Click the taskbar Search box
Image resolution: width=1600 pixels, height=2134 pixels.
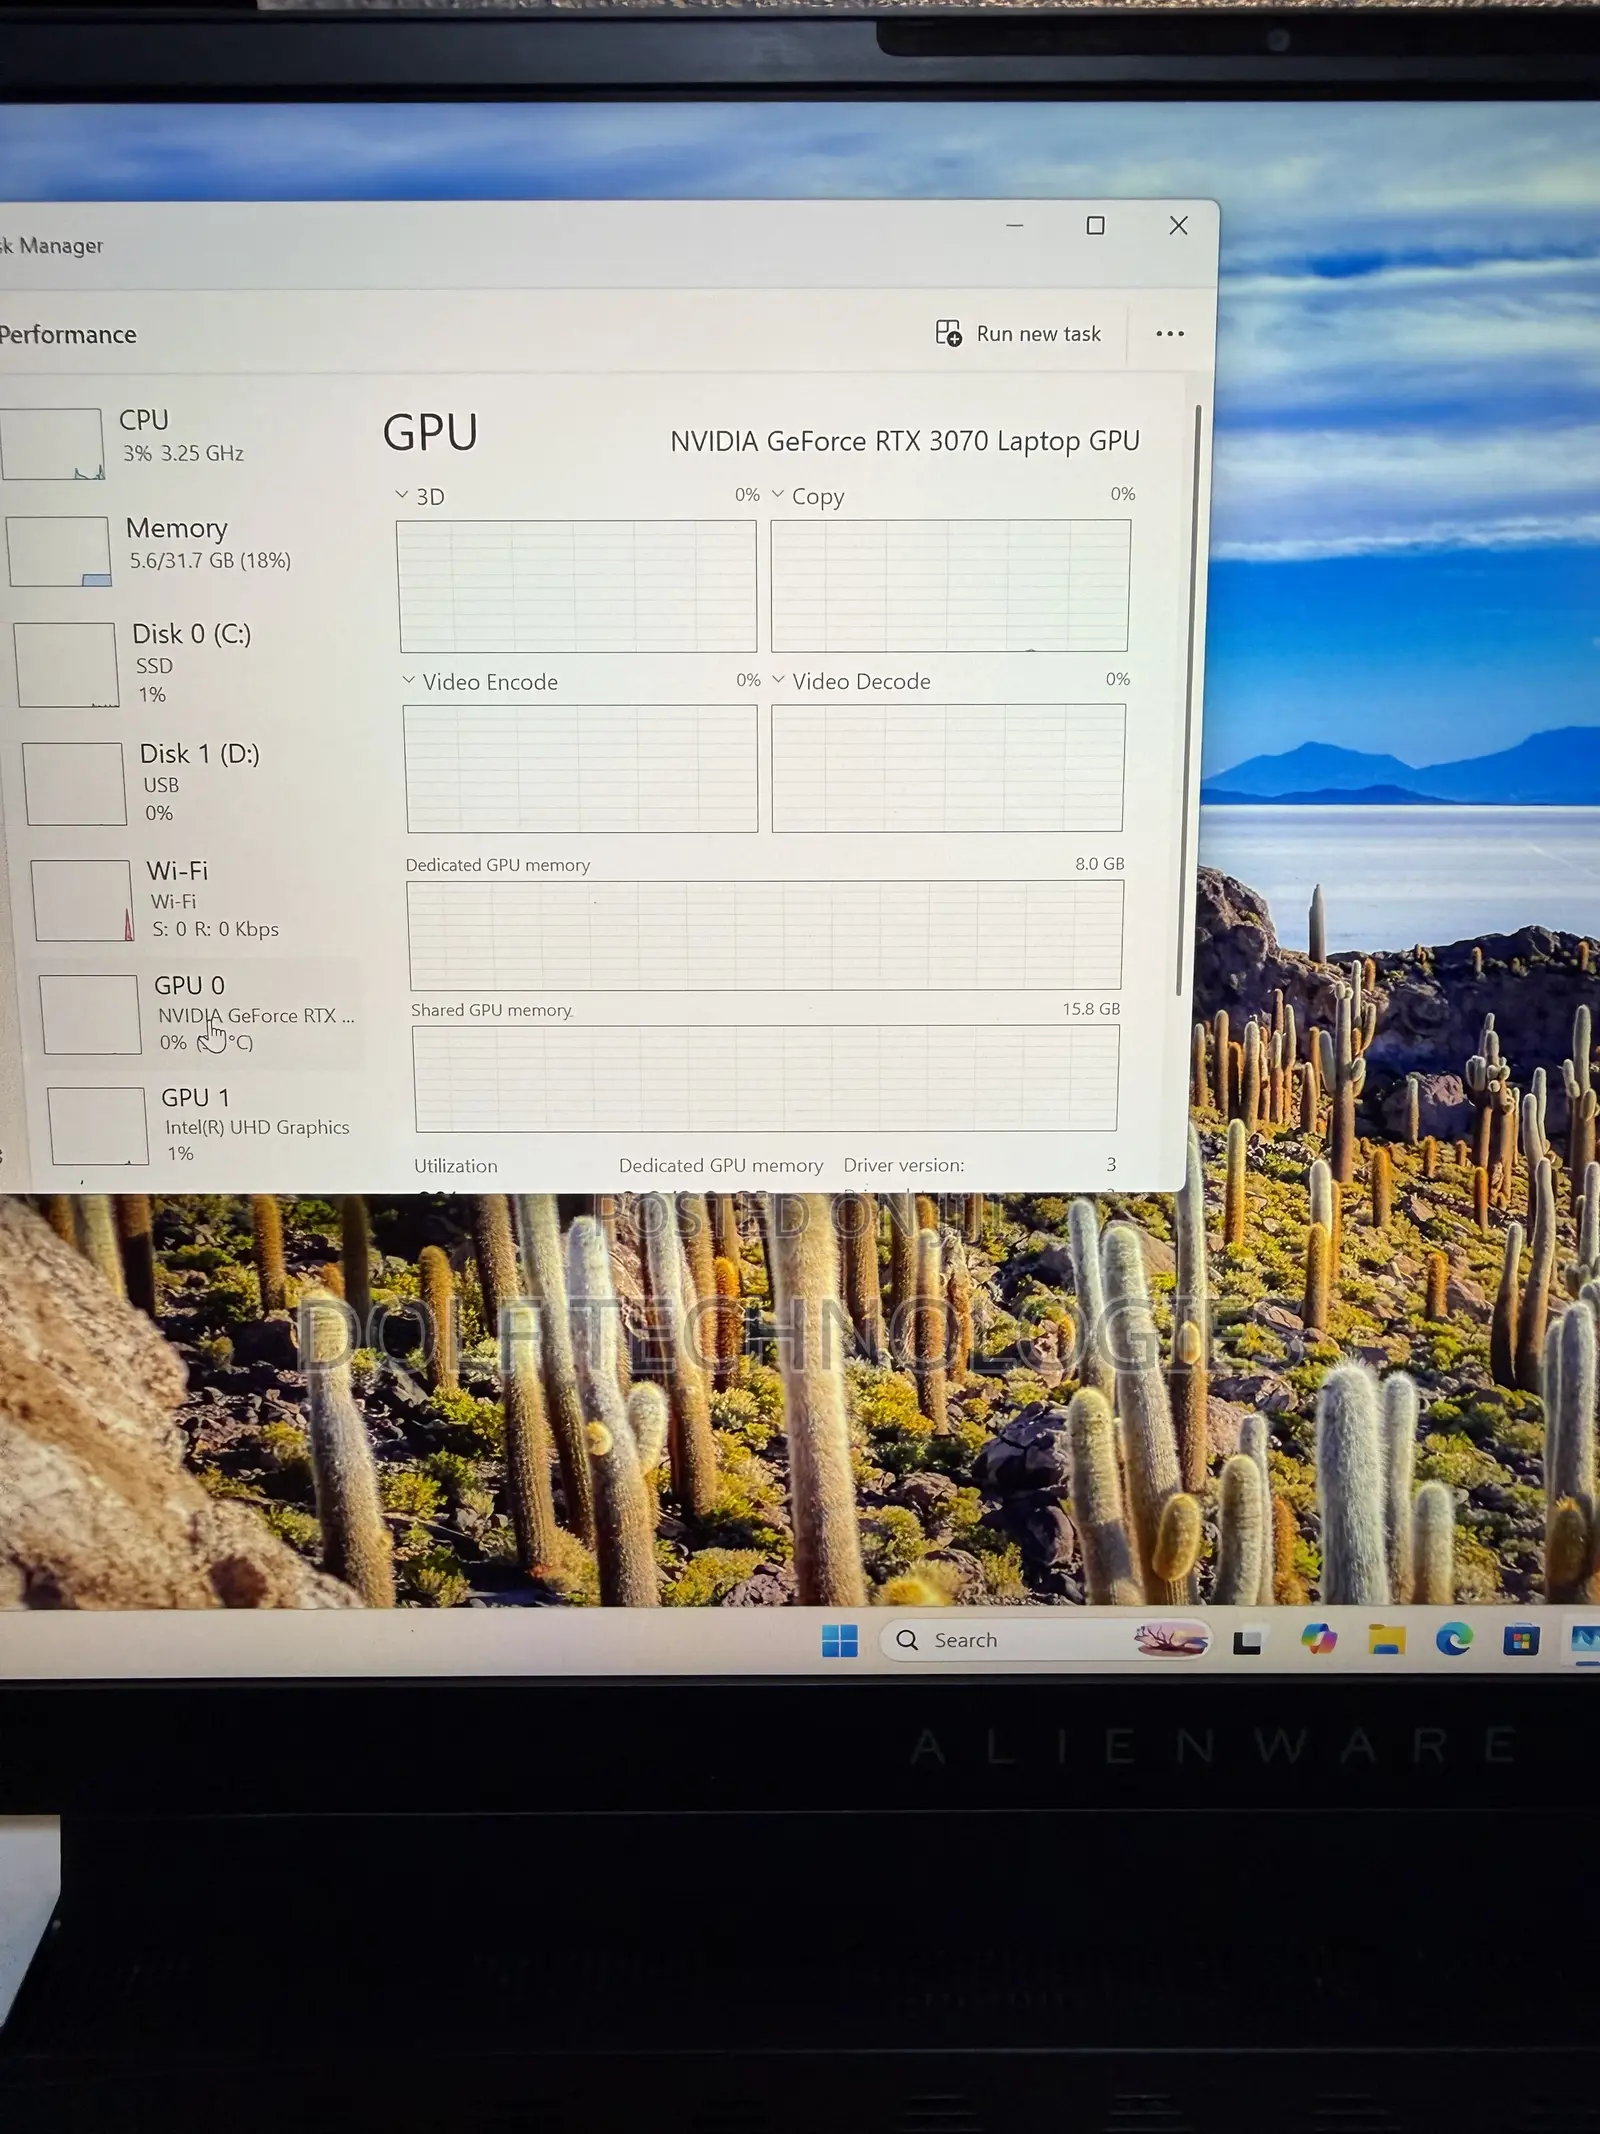1045,1640
